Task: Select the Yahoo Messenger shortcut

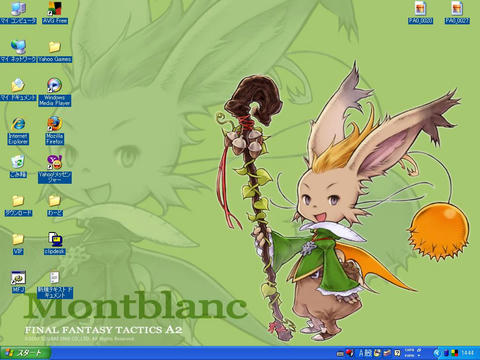Action: click(x=55, y=169)
